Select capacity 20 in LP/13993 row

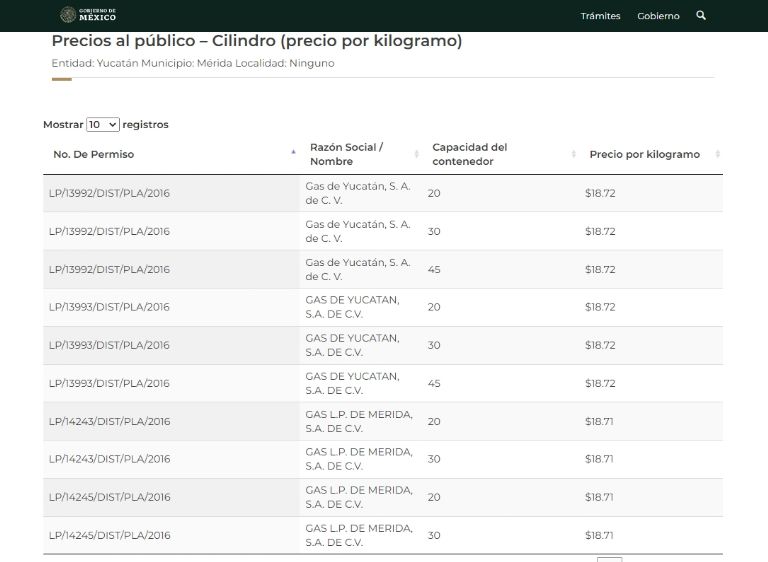coord(434,307)
